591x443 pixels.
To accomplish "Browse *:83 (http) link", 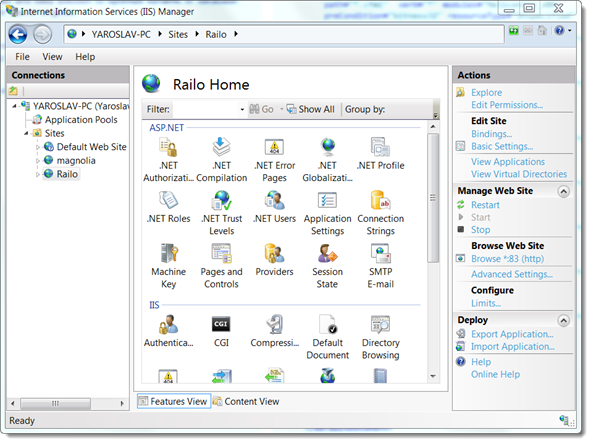I will coord(507,259).
